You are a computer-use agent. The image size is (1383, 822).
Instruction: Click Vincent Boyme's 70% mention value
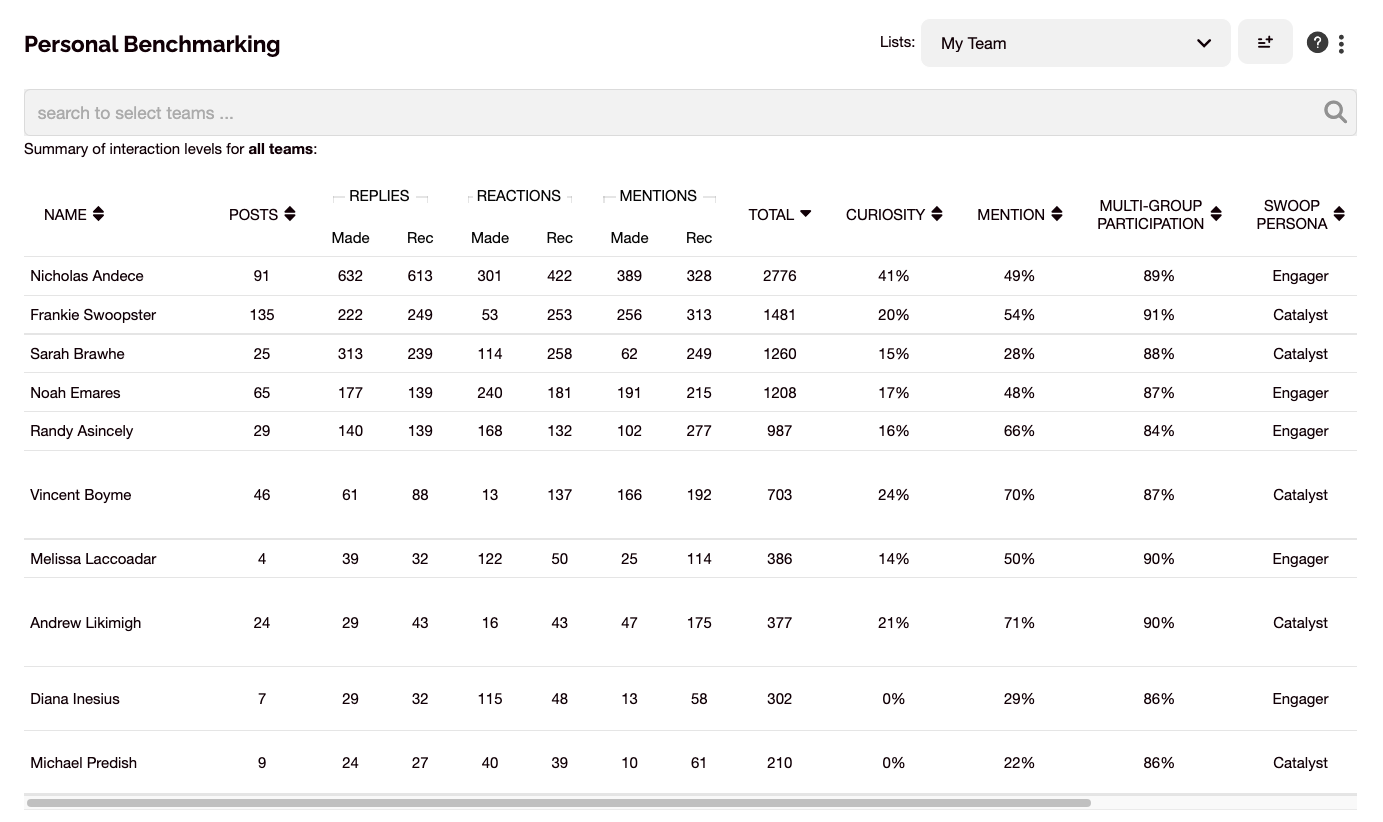tap(1019, 495)
